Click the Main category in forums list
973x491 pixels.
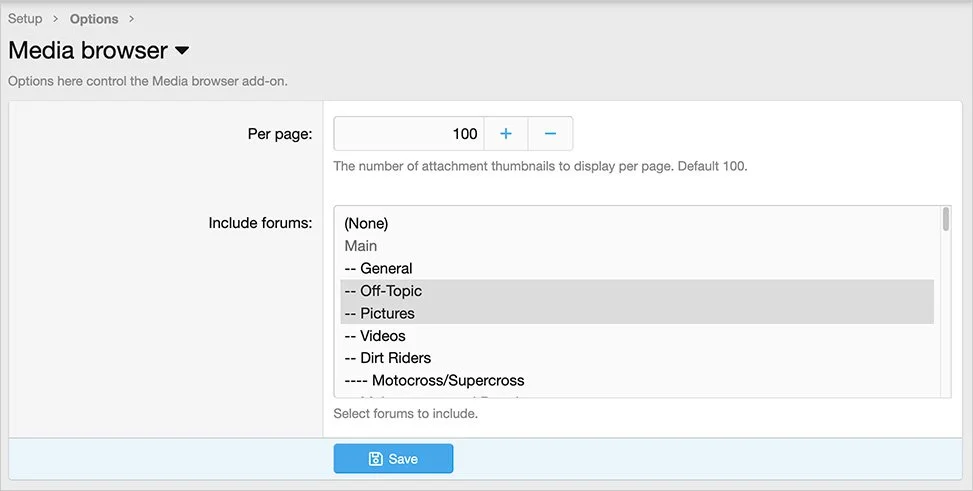pos(361,246)
